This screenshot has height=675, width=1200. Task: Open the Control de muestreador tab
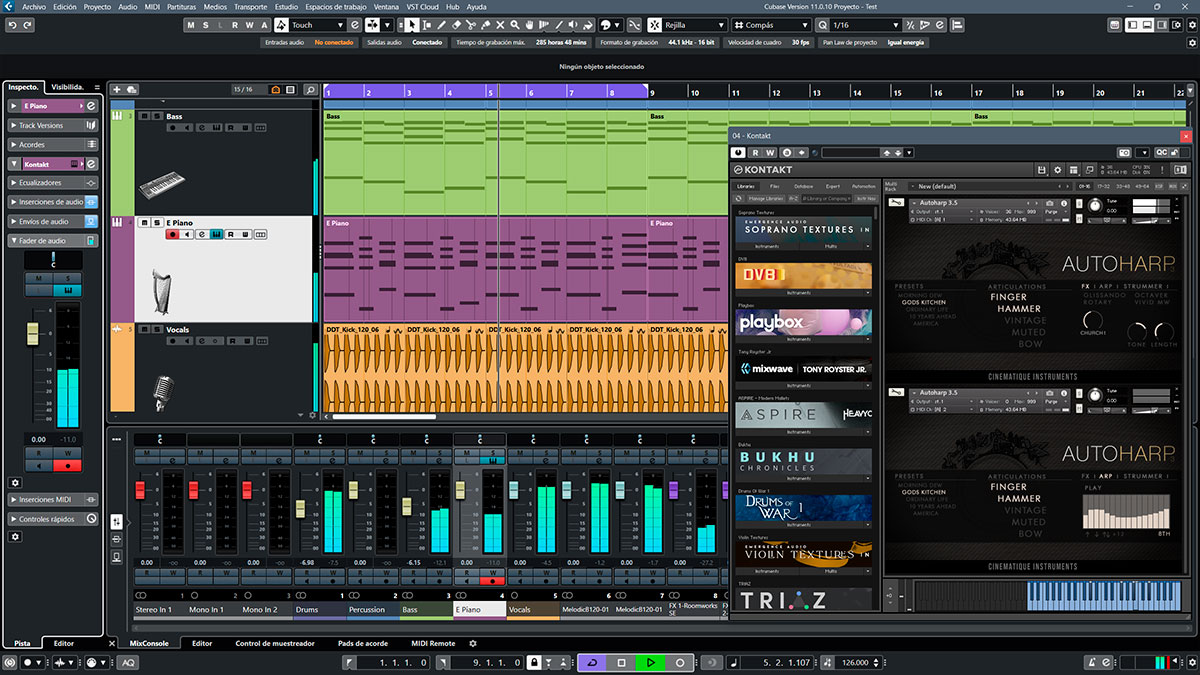pos(275,643)
